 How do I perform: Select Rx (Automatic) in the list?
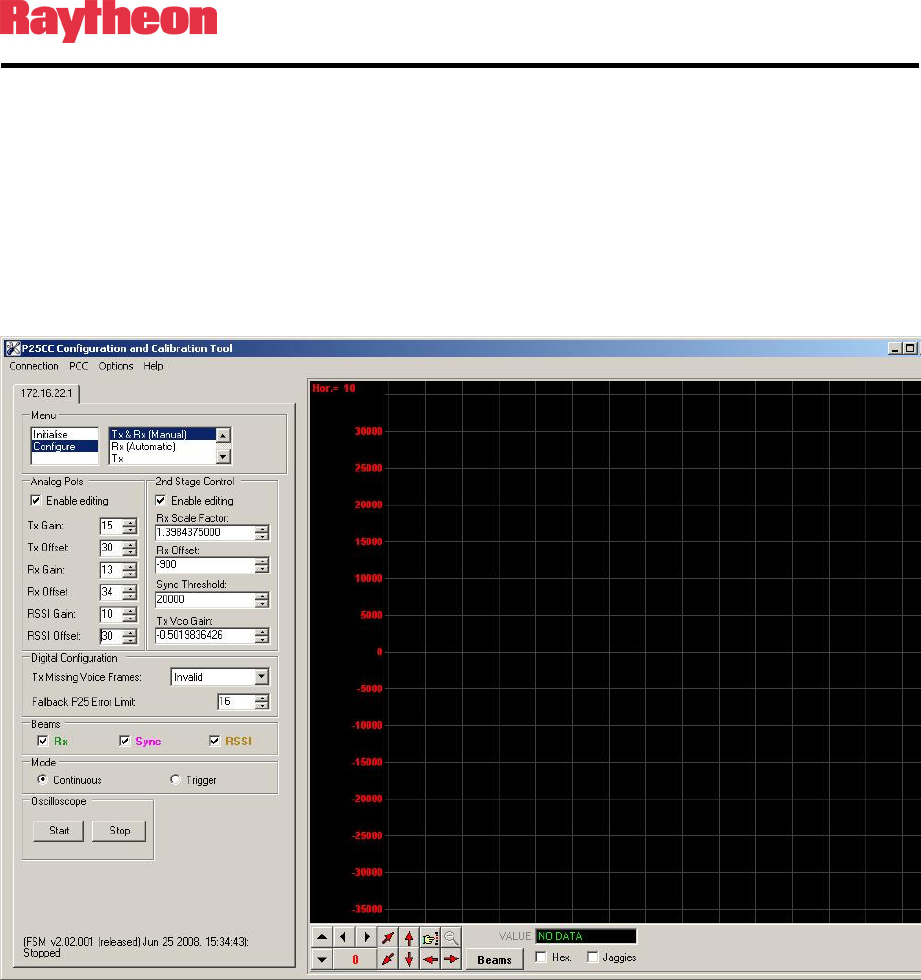pyautogui.click(x=162, y=446)
